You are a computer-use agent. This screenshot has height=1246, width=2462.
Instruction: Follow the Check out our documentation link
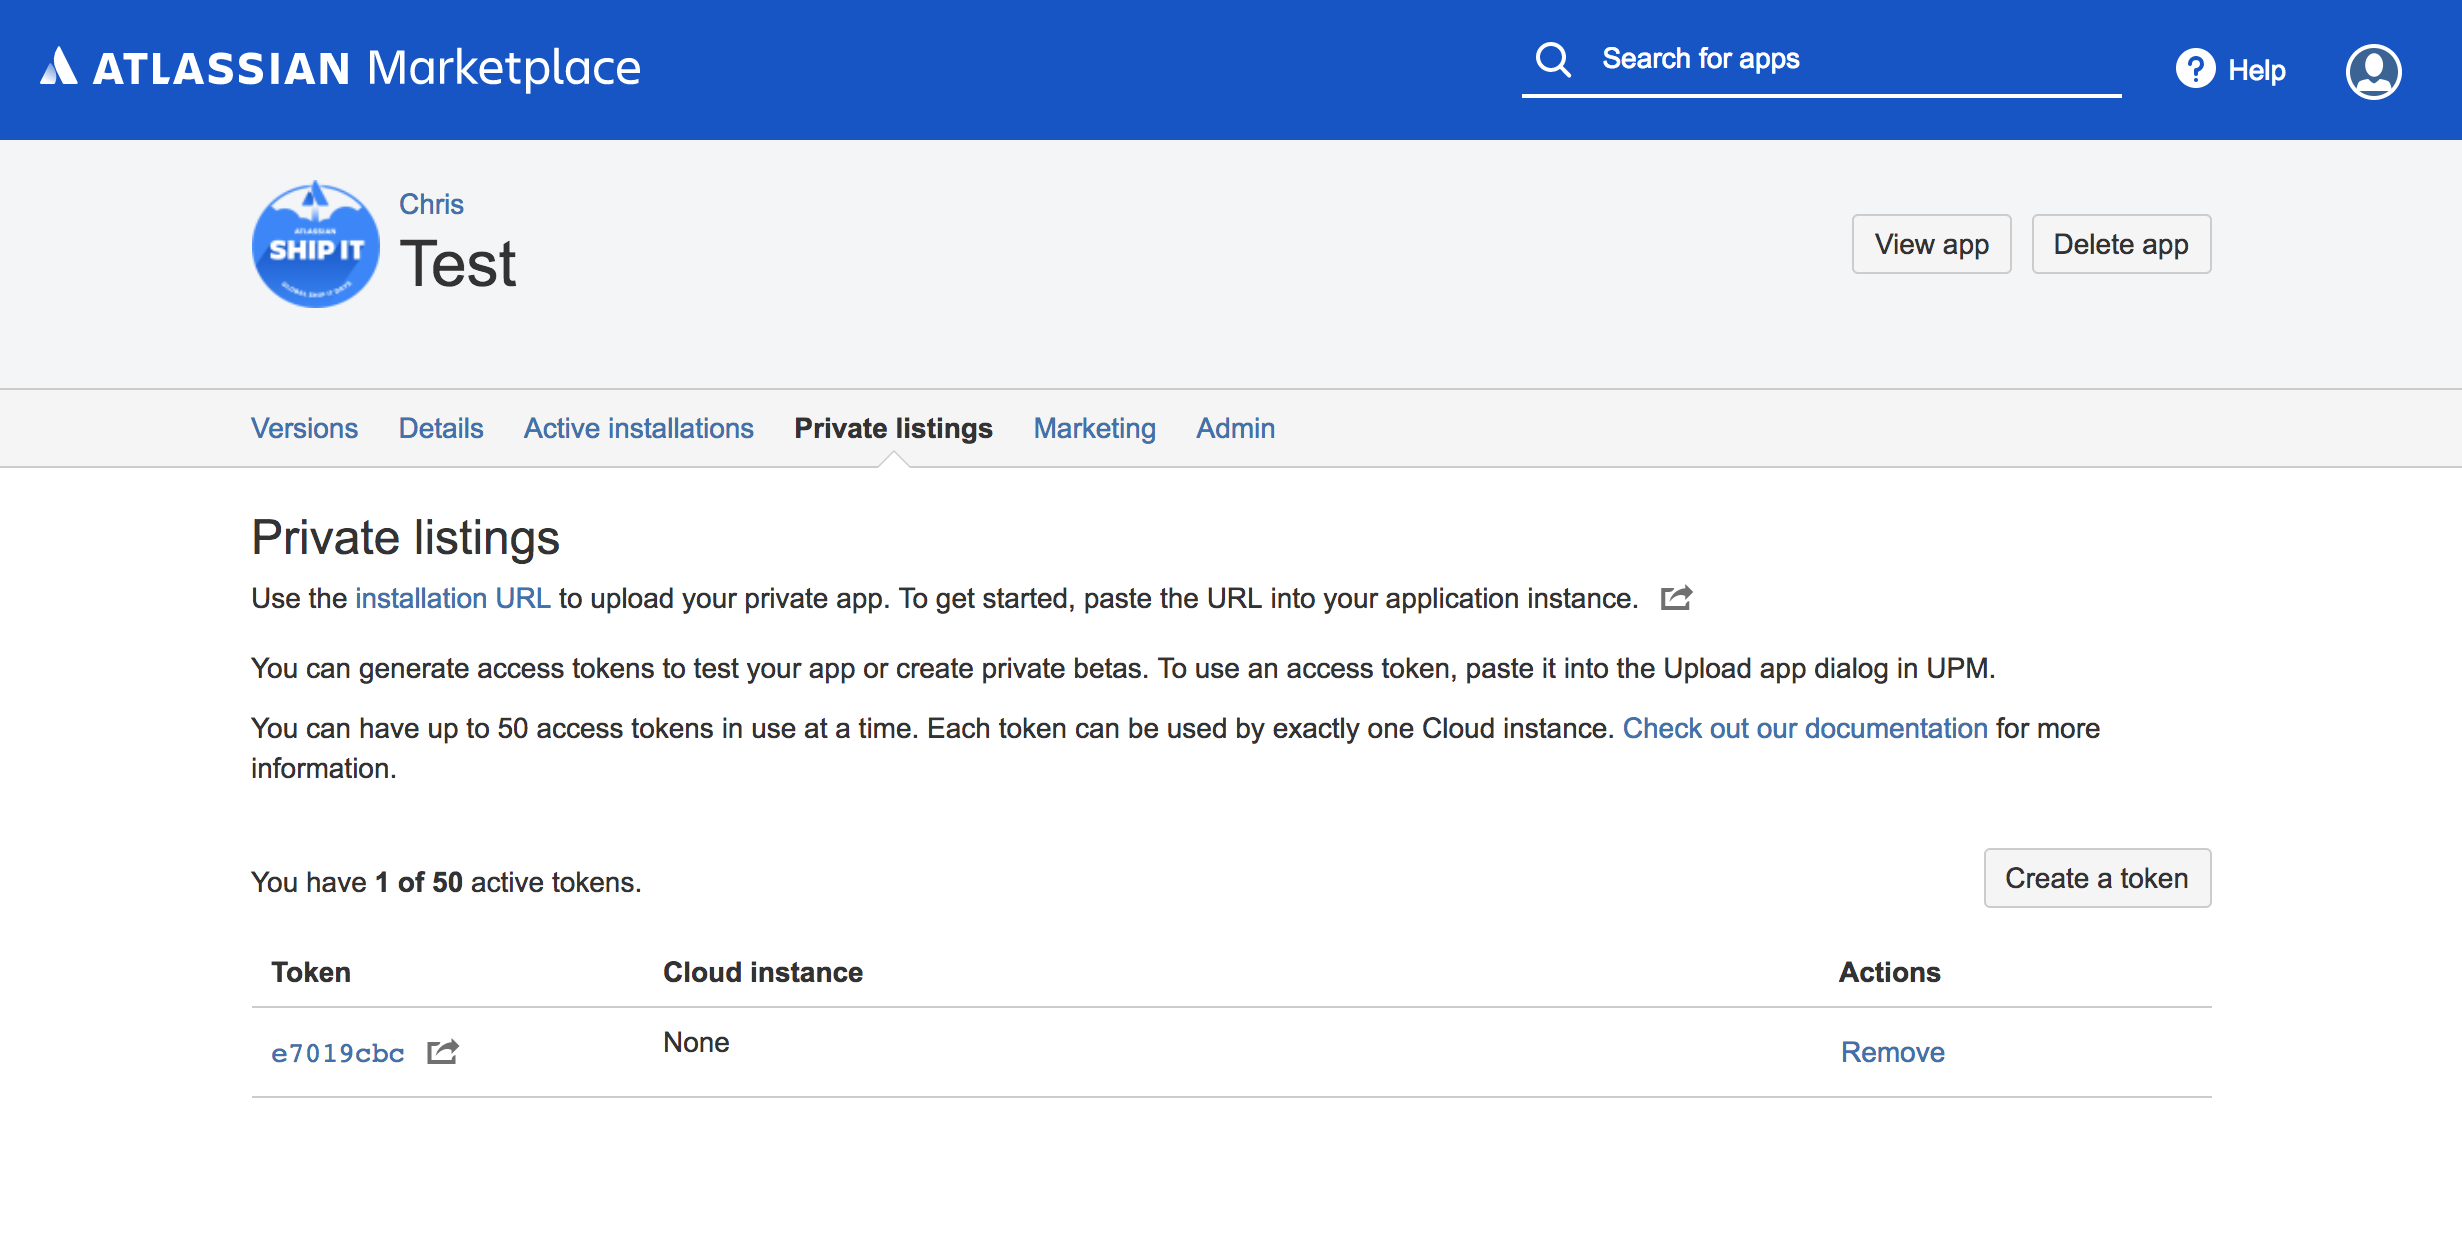(1804, 728)
